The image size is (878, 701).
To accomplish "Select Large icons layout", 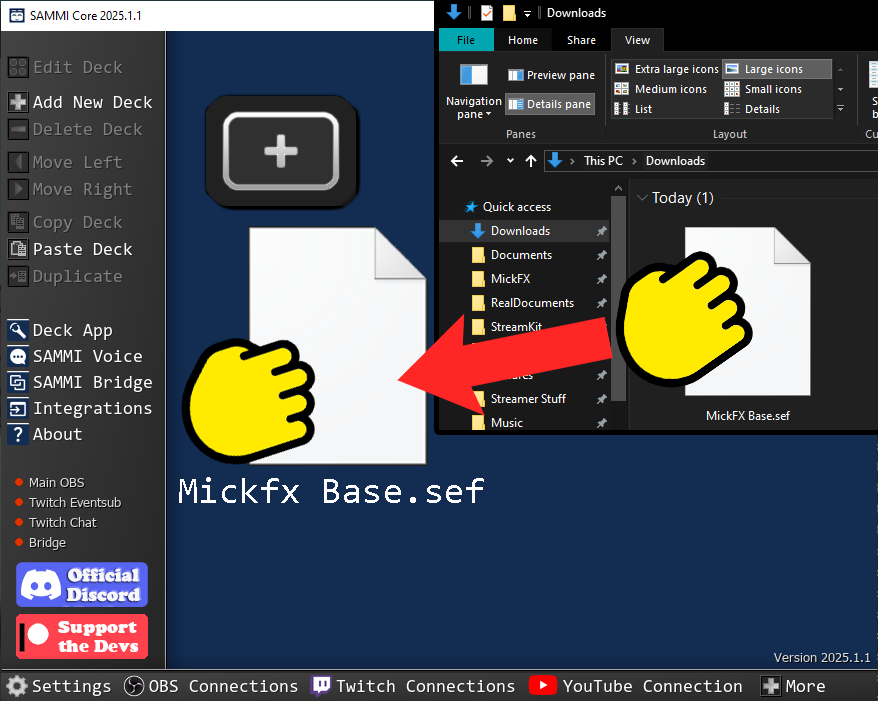I will (777, 69).
